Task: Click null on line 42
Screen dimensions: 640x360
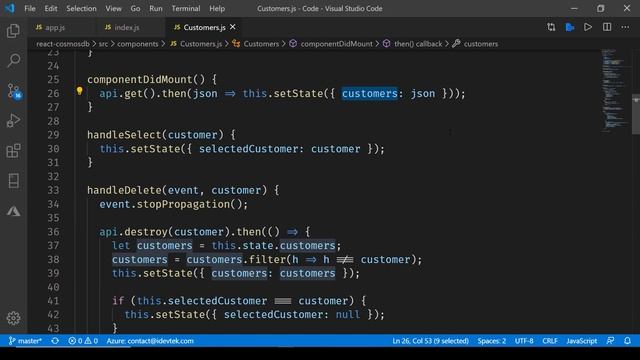Action: (348, 315)
